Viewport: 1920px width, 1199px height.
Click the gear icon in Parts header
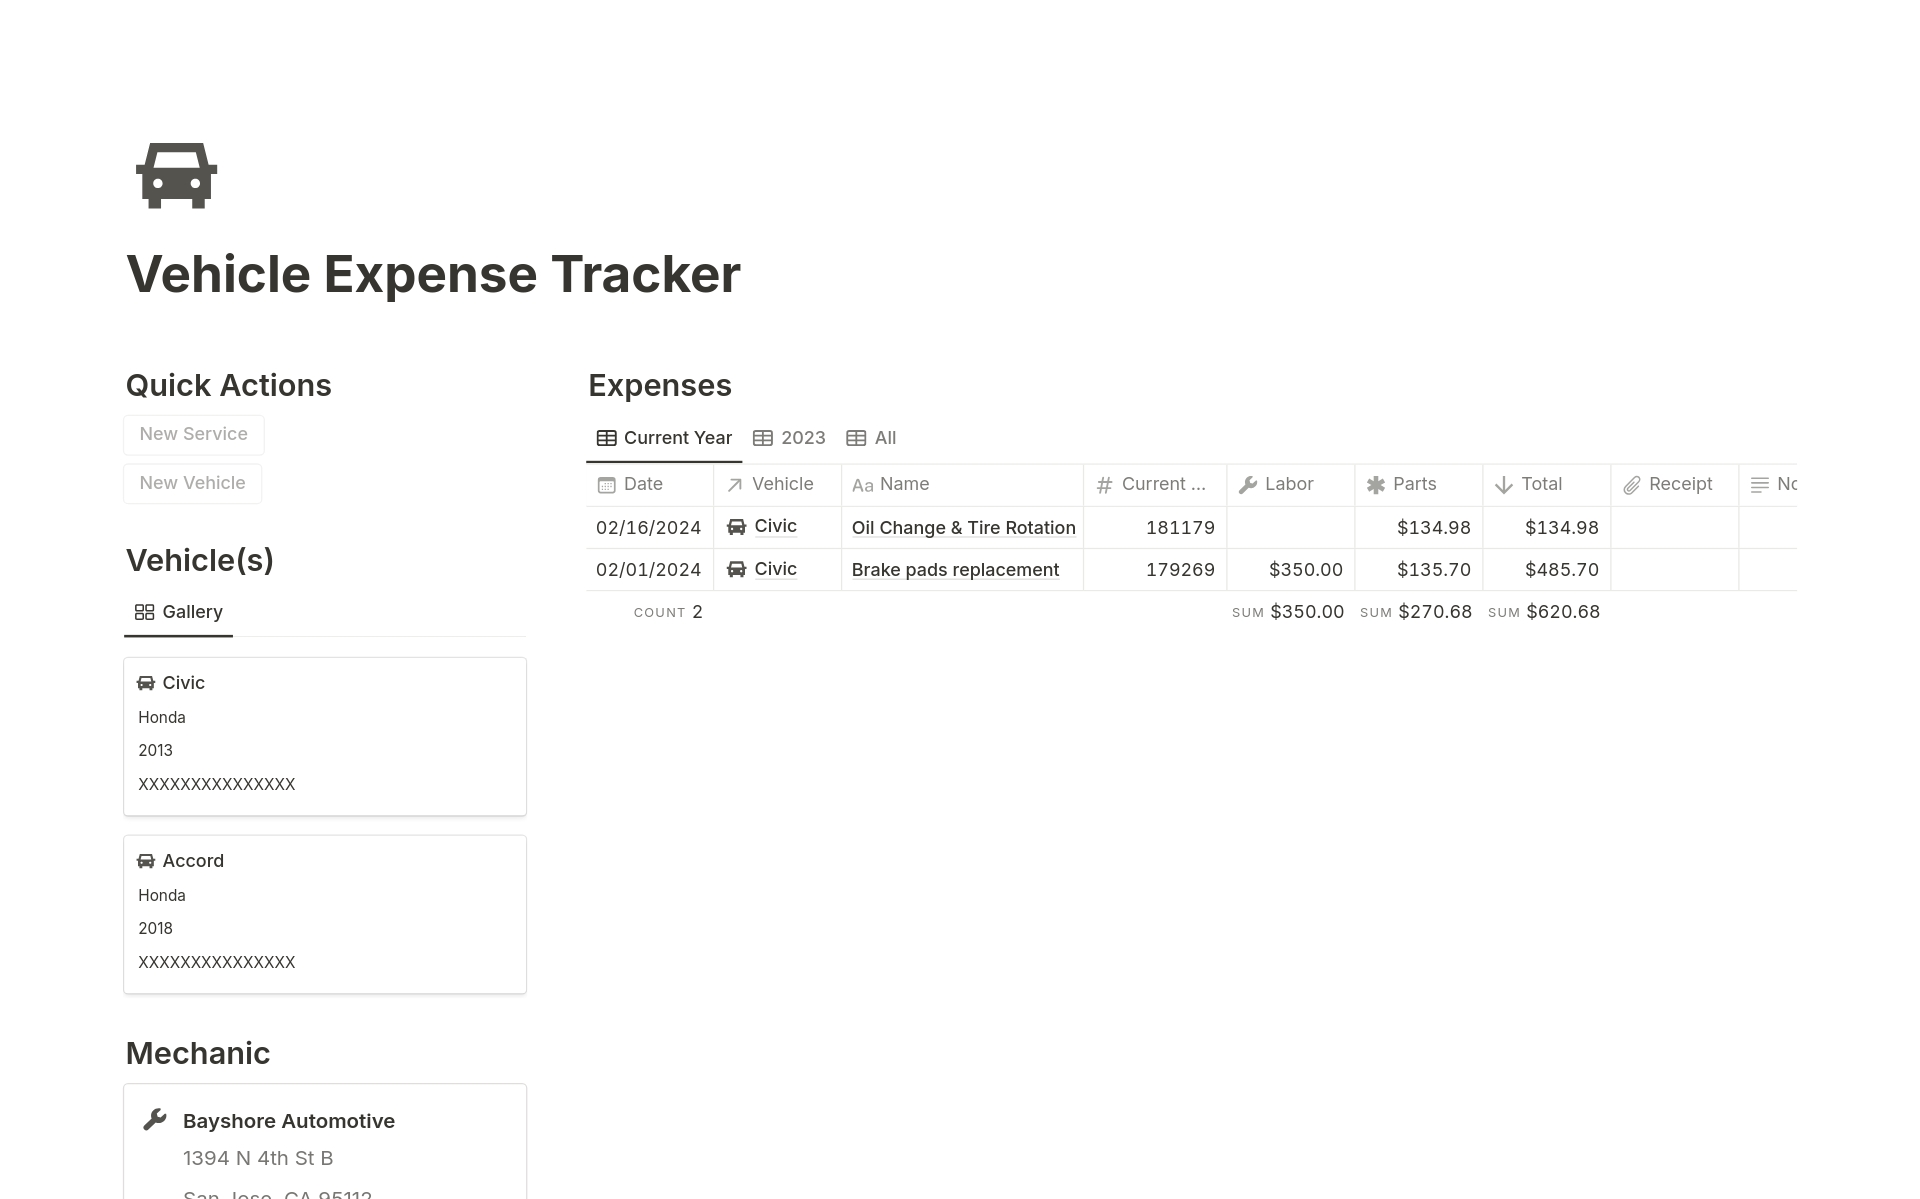click(x=1376, y=485)
